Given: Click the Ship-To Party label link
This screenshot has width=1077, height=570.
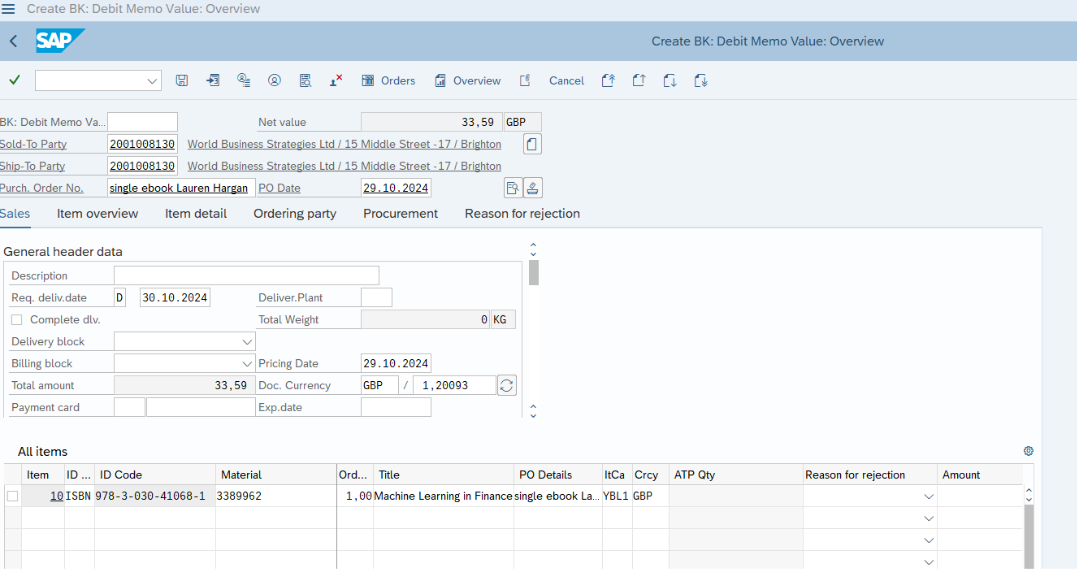Looking at the screenshot, I should coord(32,166).
